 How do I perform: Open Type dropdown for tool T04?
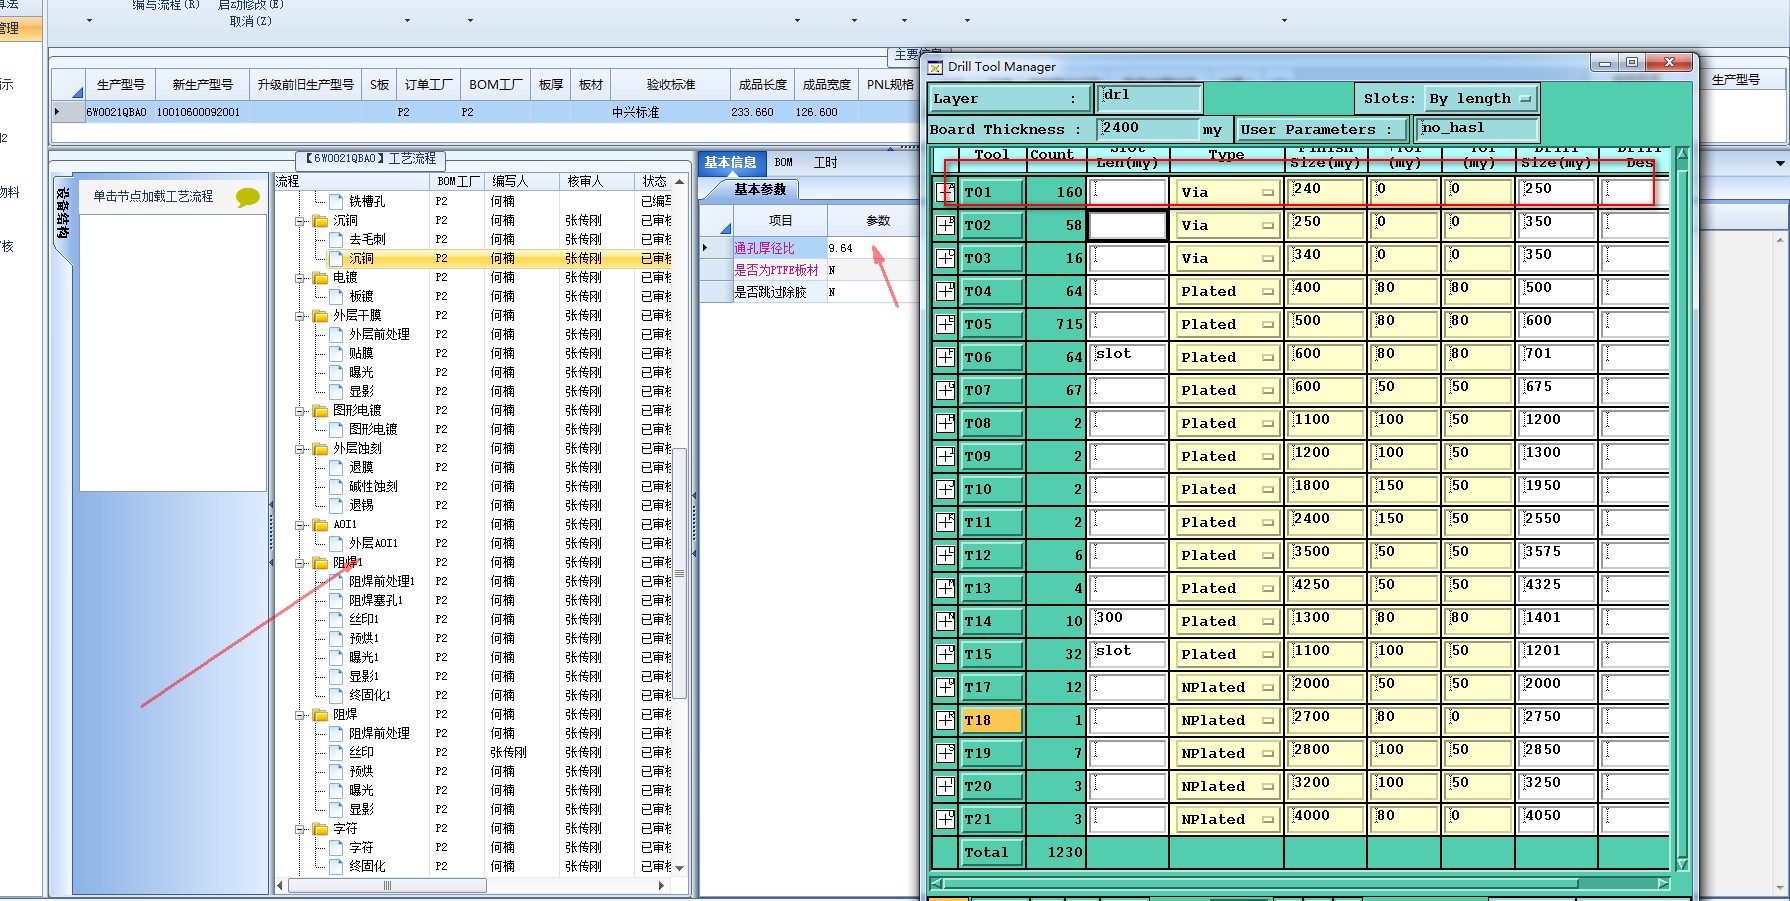coord(1226,291)
